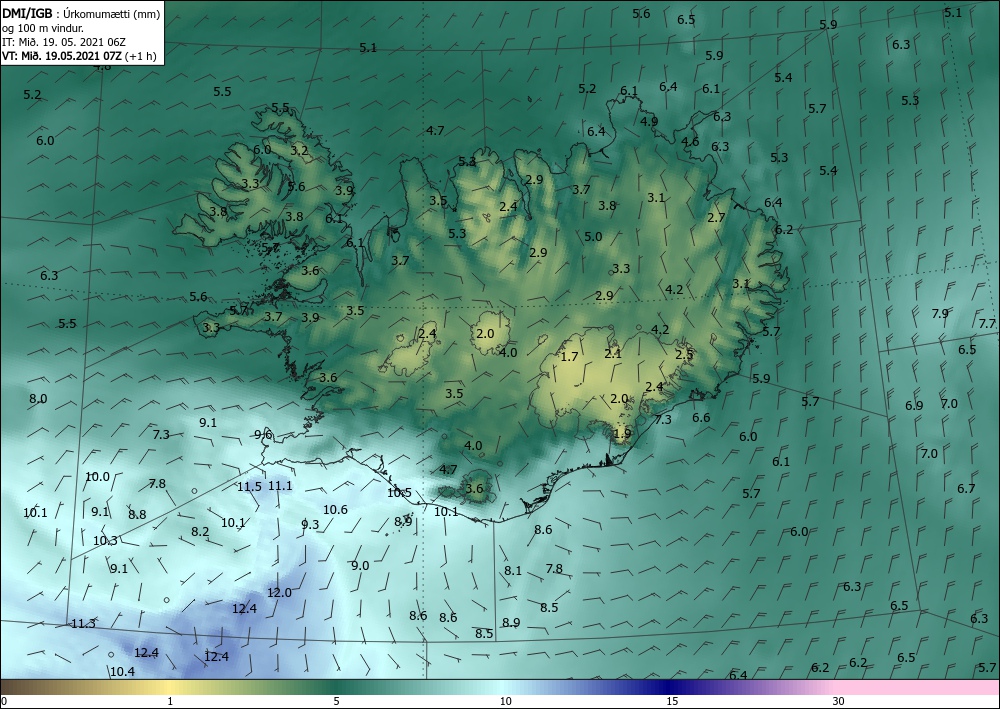Click the map value 3.2

300,150
